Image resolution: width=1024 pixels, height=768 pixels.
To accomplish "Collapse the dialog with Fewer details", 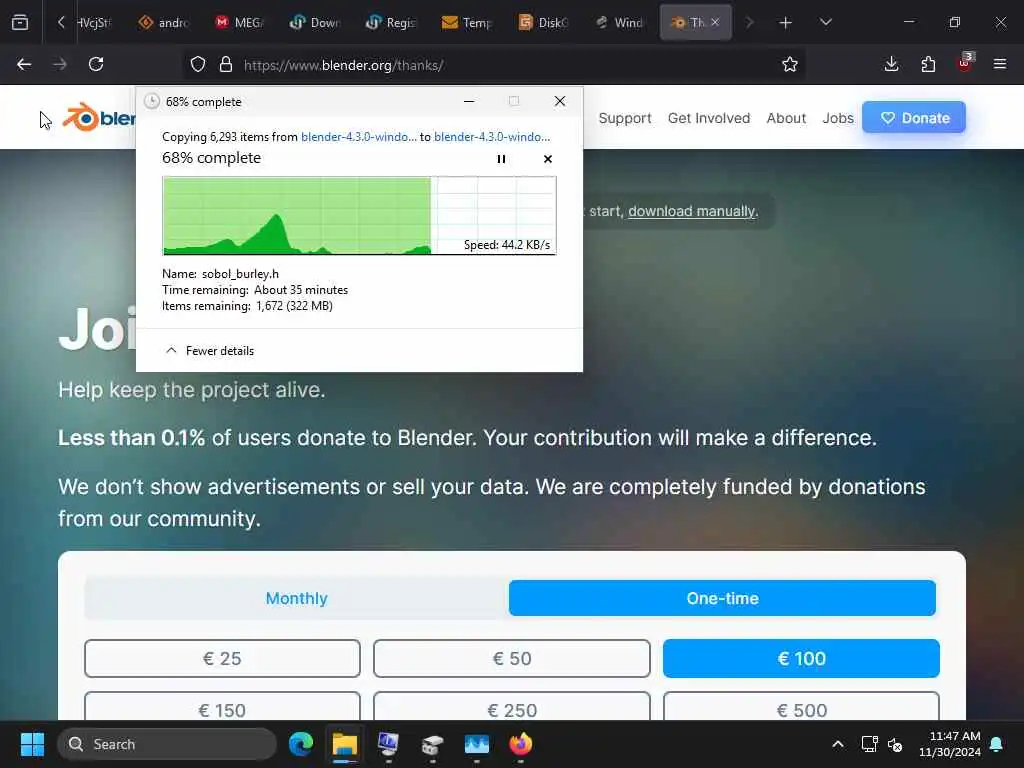I will 210,351.
